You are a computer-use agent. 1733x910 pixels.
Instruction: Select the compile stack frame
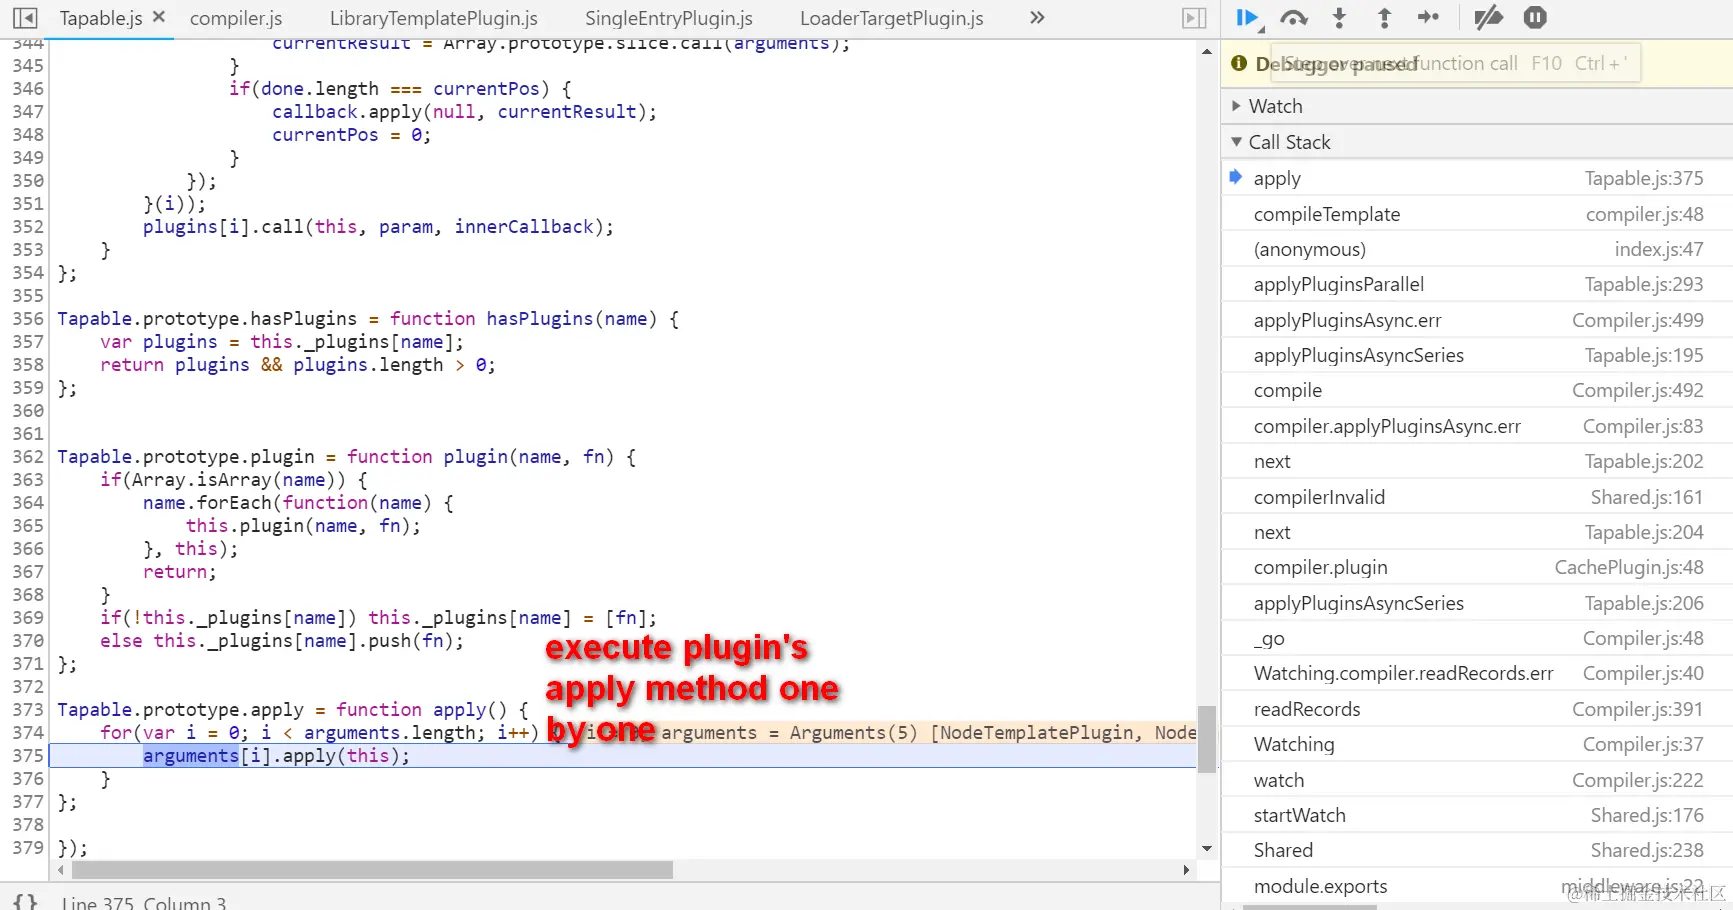[x=1476, y=390]
